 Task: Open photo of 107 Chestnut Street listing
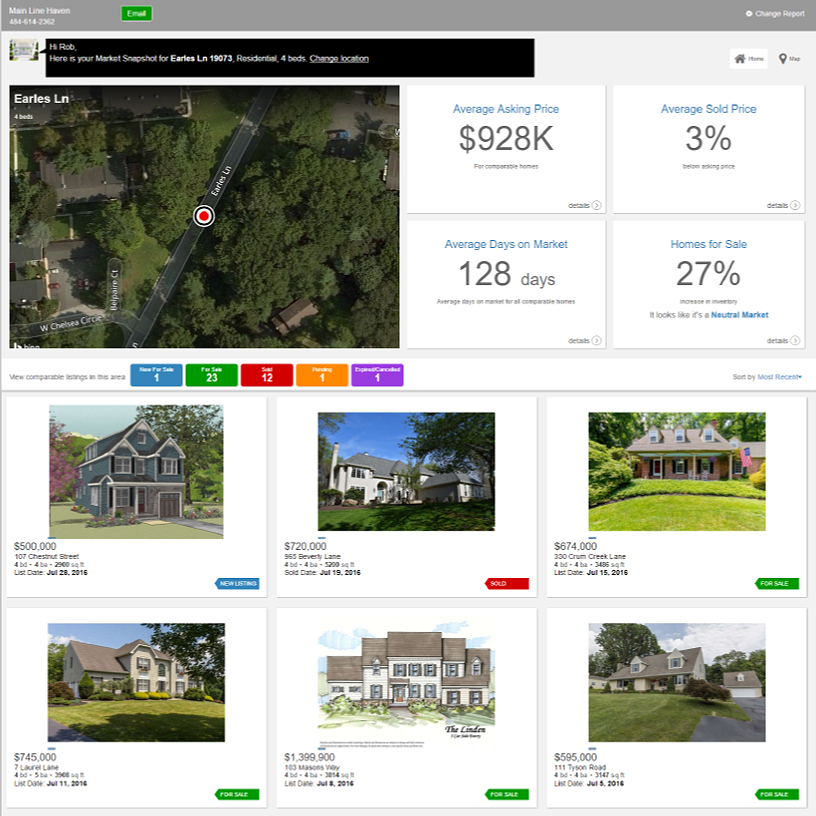pos(136,471)
